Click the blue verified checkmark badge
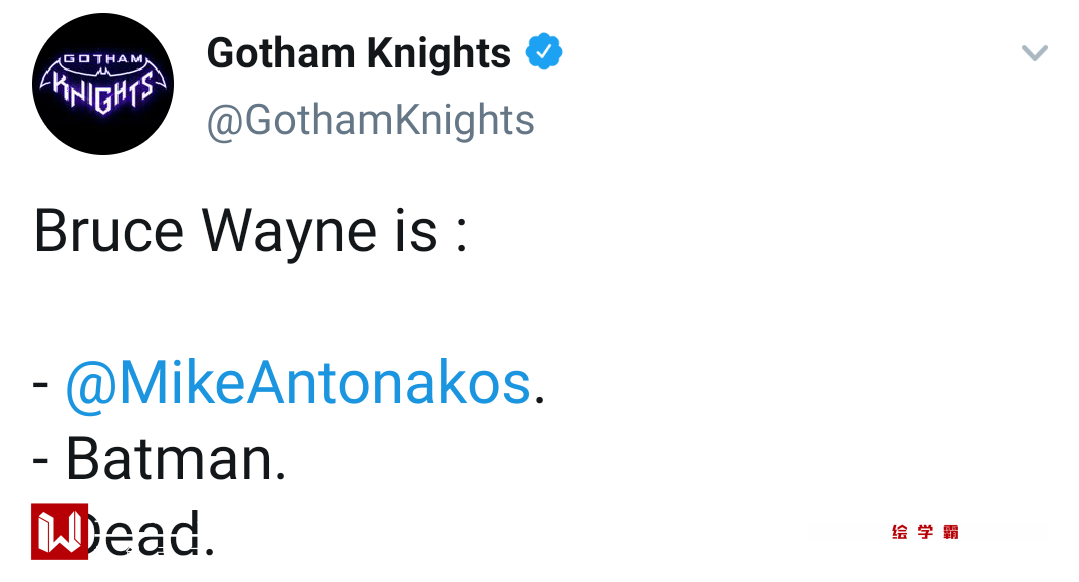This screenshot has width=1079, height=582. (544, 52)
